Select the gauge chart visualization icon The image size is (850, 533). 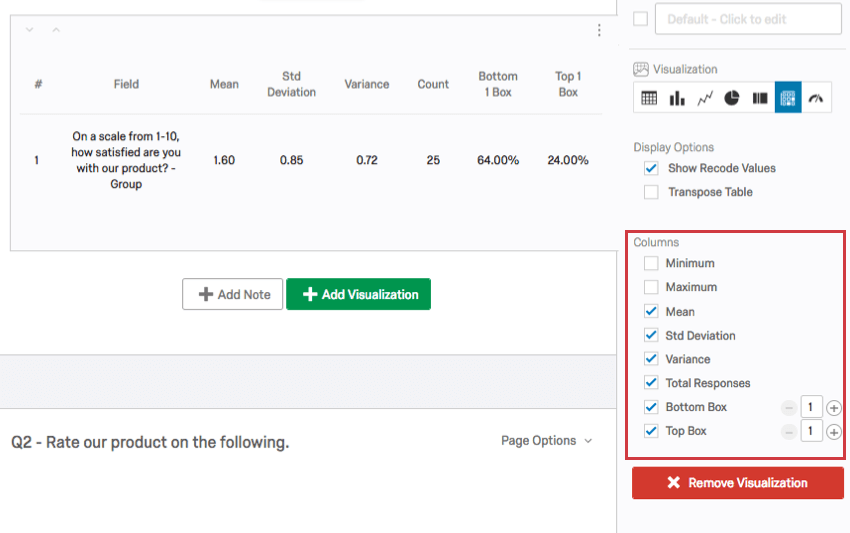coord(816,98)
